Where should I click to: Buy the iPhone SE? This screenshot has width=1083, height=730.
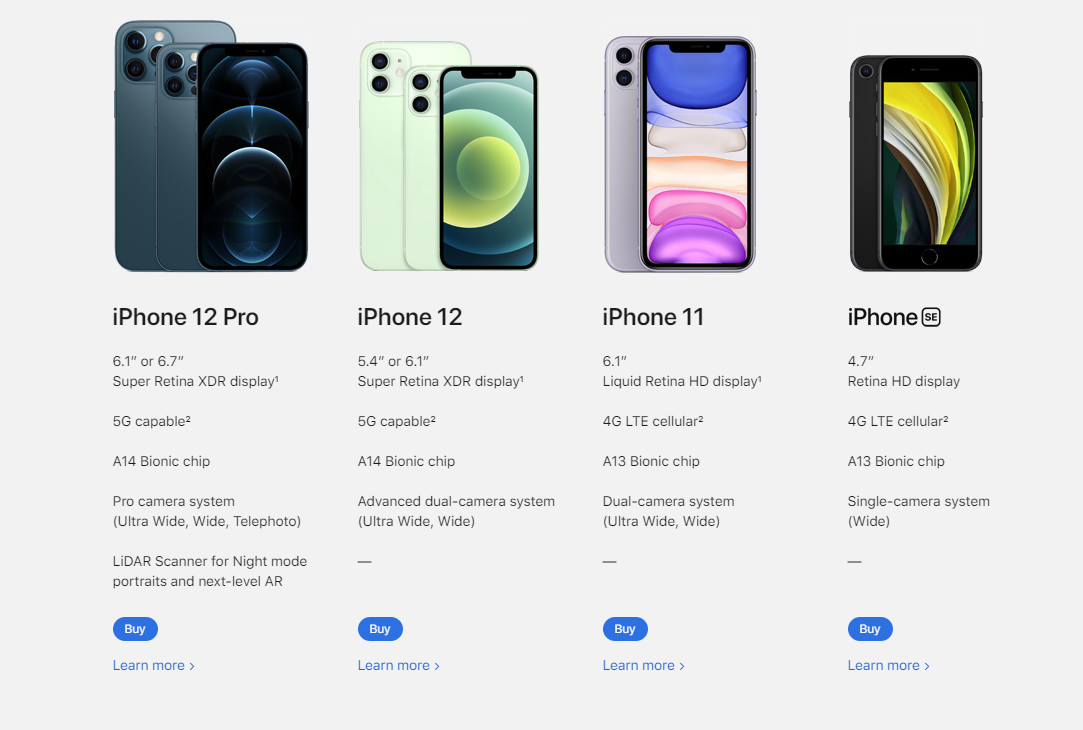[x=870, y=629]
